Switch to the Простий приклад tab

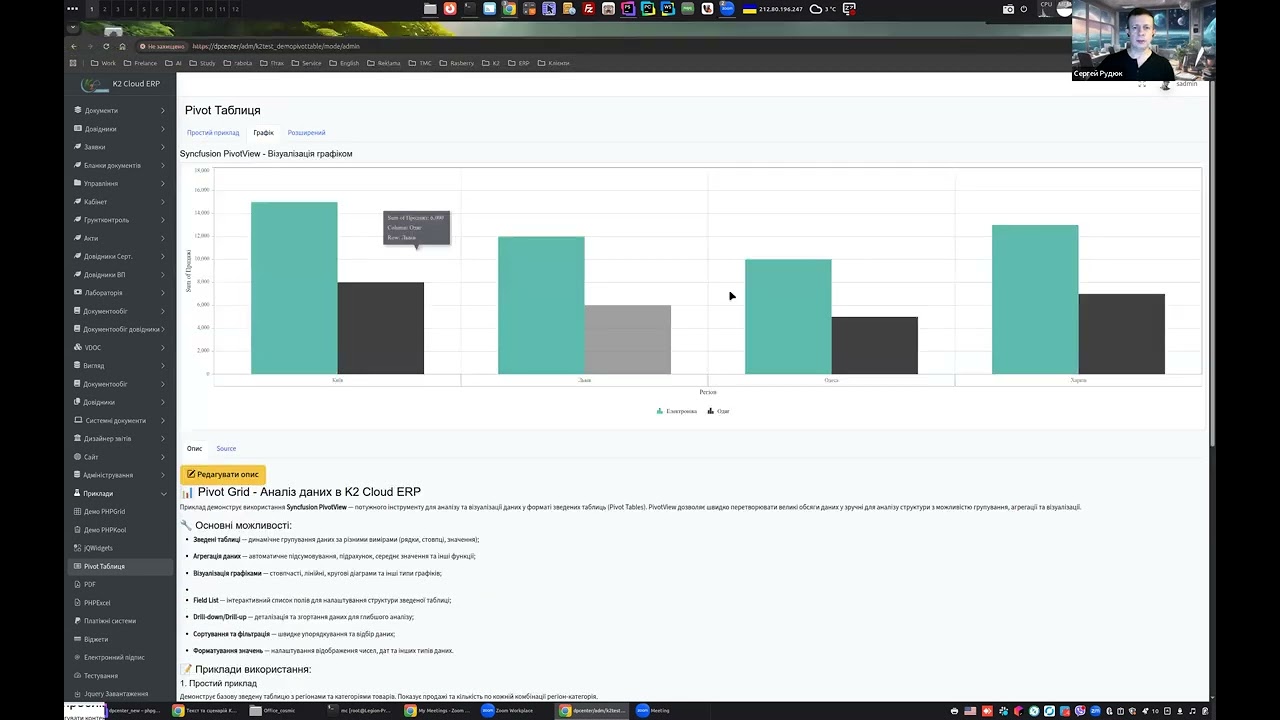[213, 132]
